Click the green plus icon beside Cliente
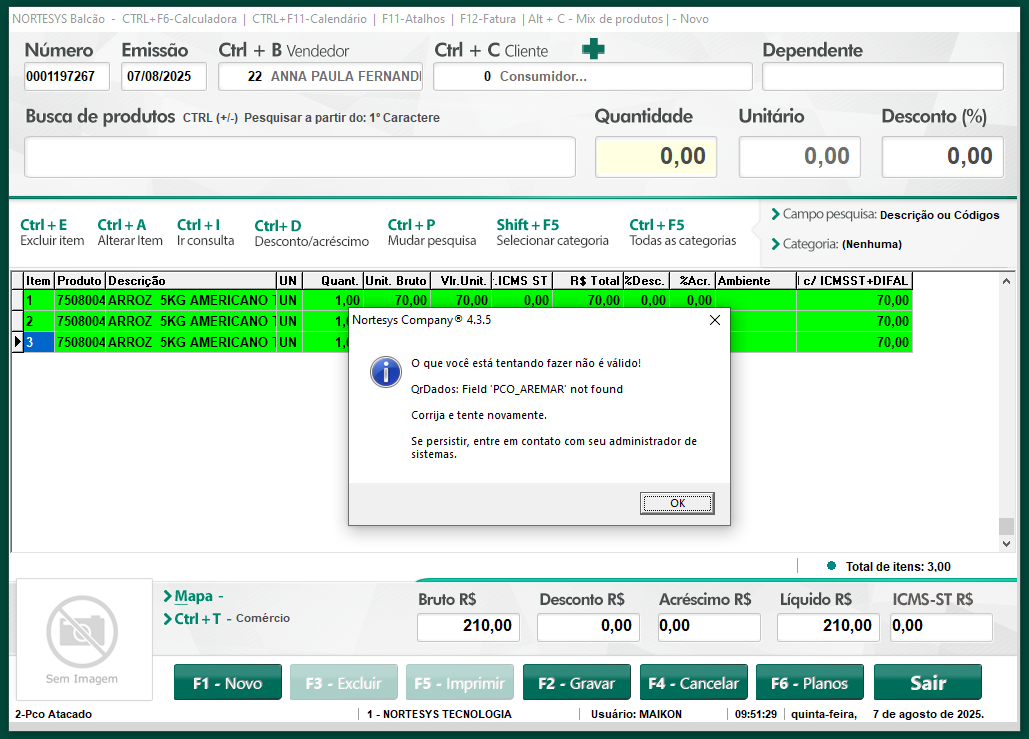The image size is (1029, 739). (x=593, y=49)
